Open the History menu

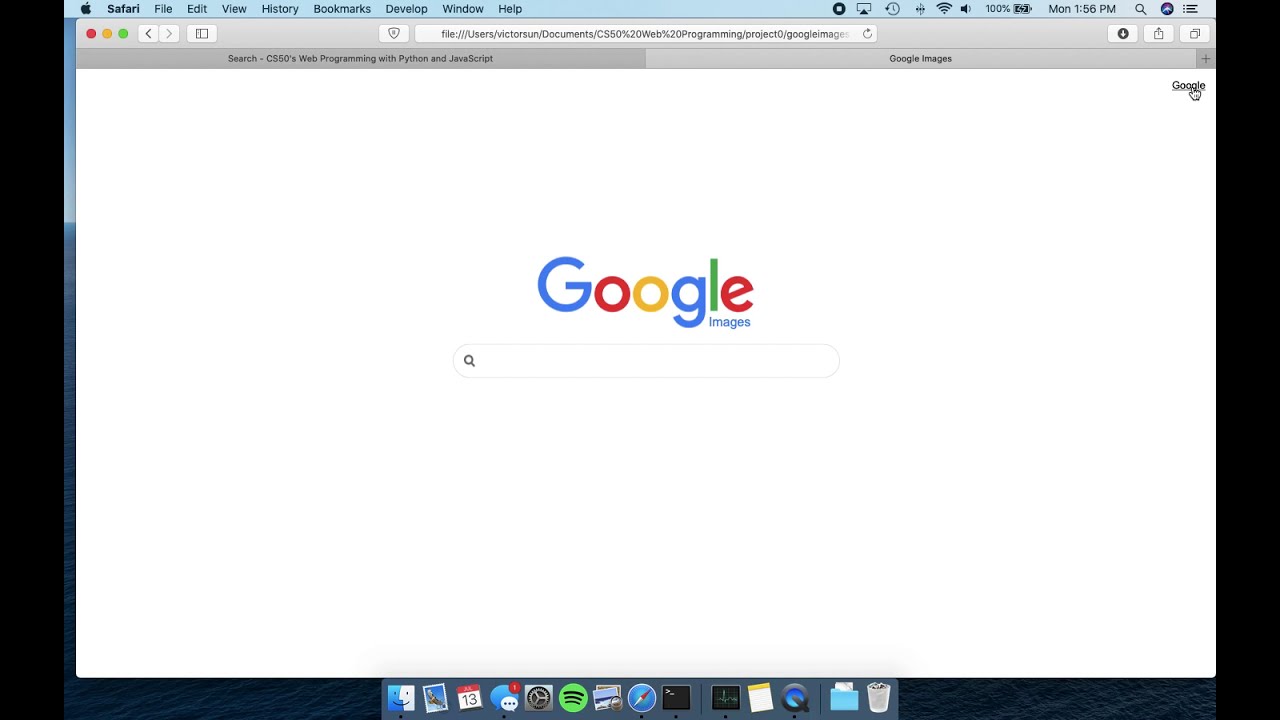click(280, 9)
